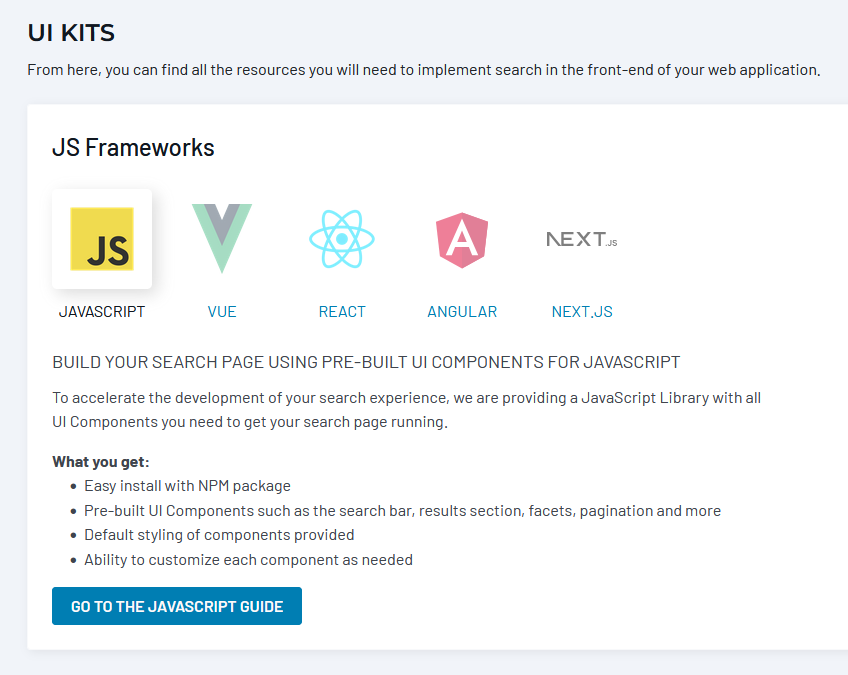Switch to the VUE framework label

click(x=222, y=311)
